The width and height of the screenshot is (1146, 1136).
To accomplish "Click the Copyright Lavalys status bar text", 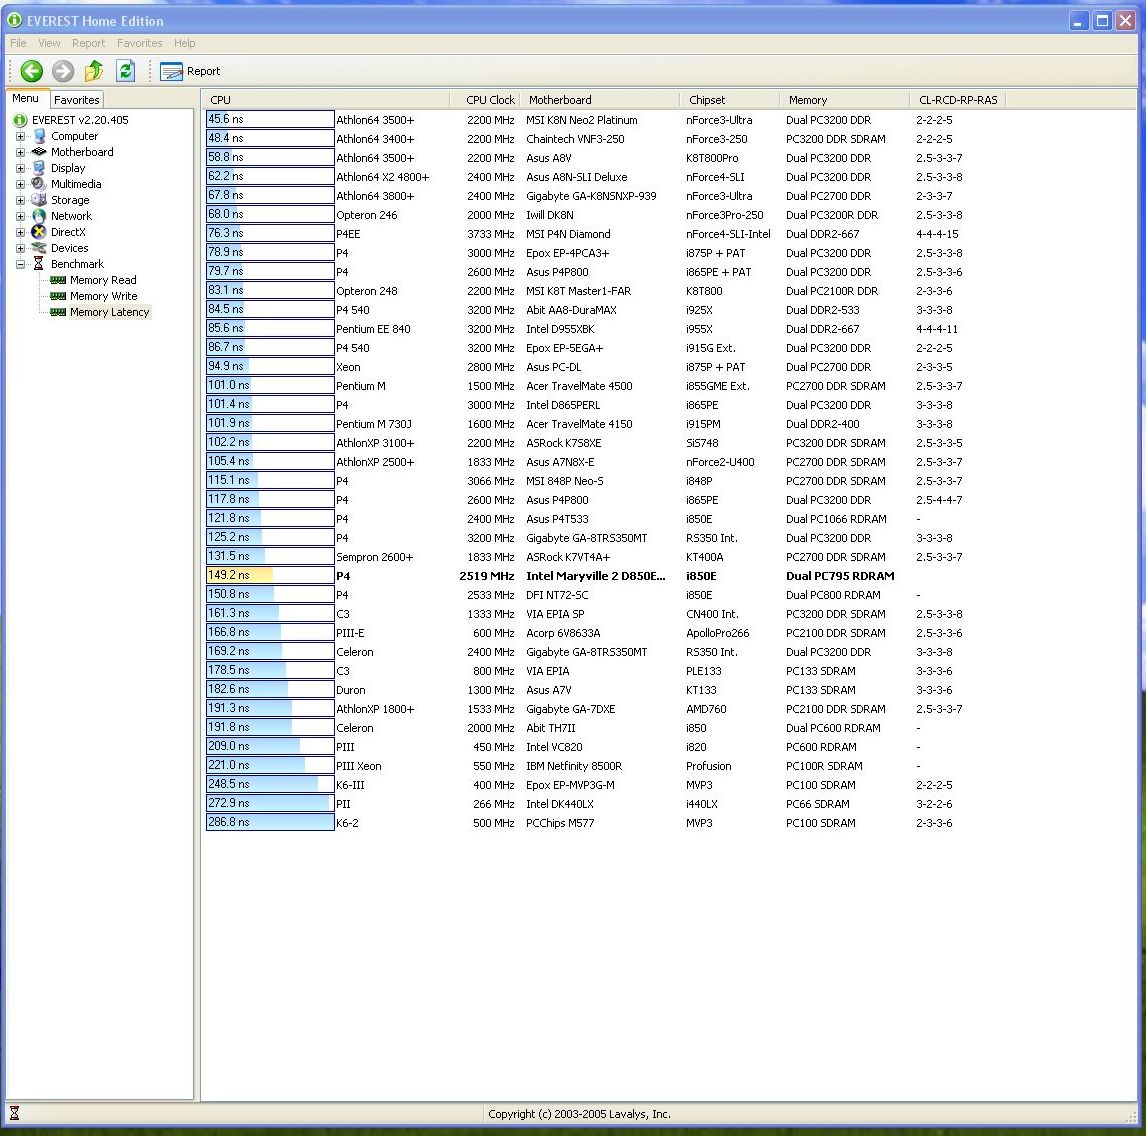I will (x=579, y=1114).
